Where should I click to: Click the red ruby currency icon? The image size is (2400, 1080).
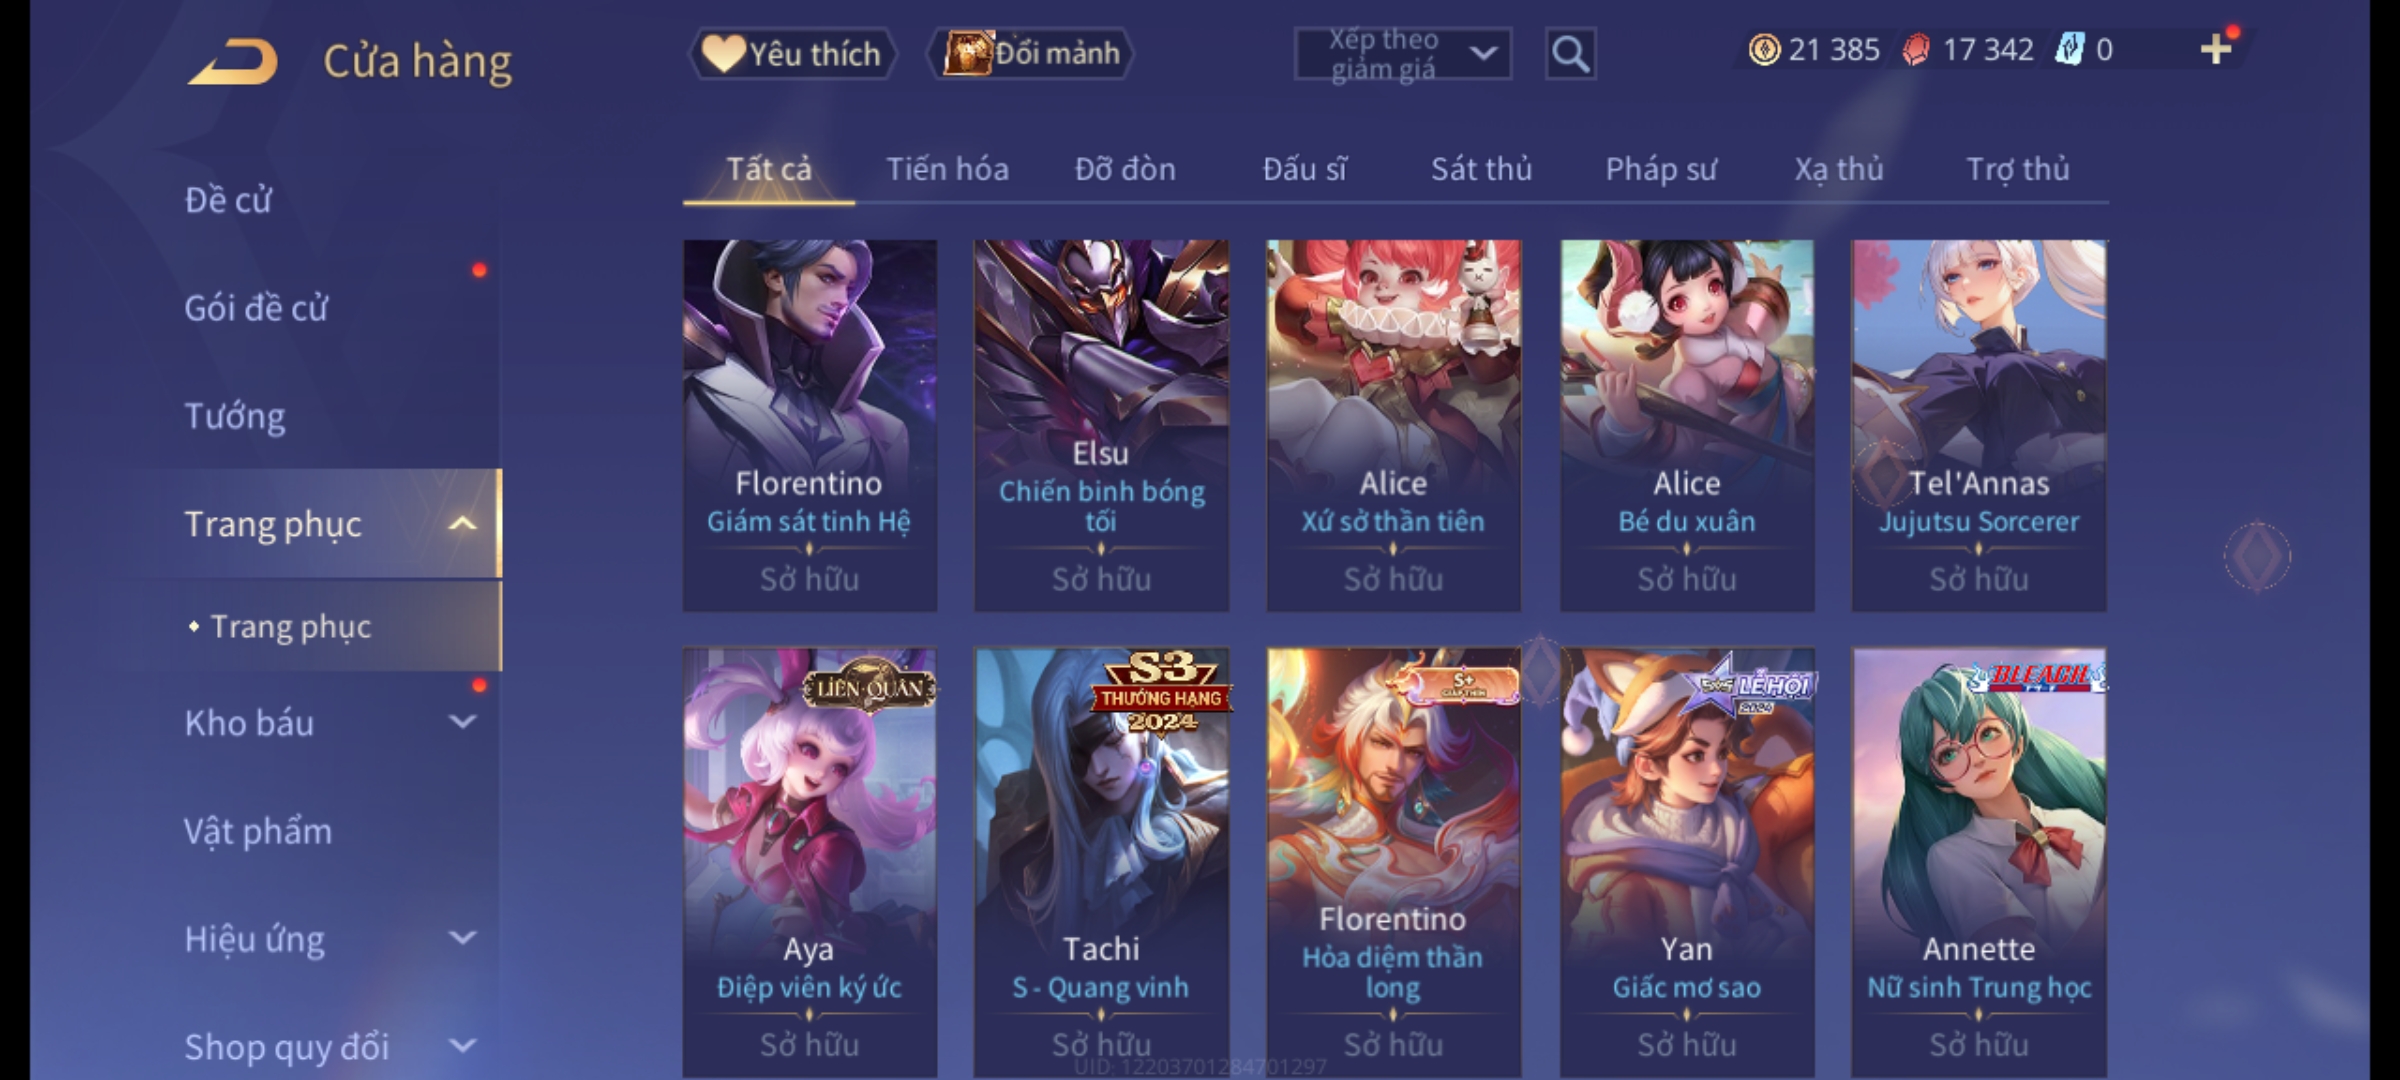point(1915,49)
